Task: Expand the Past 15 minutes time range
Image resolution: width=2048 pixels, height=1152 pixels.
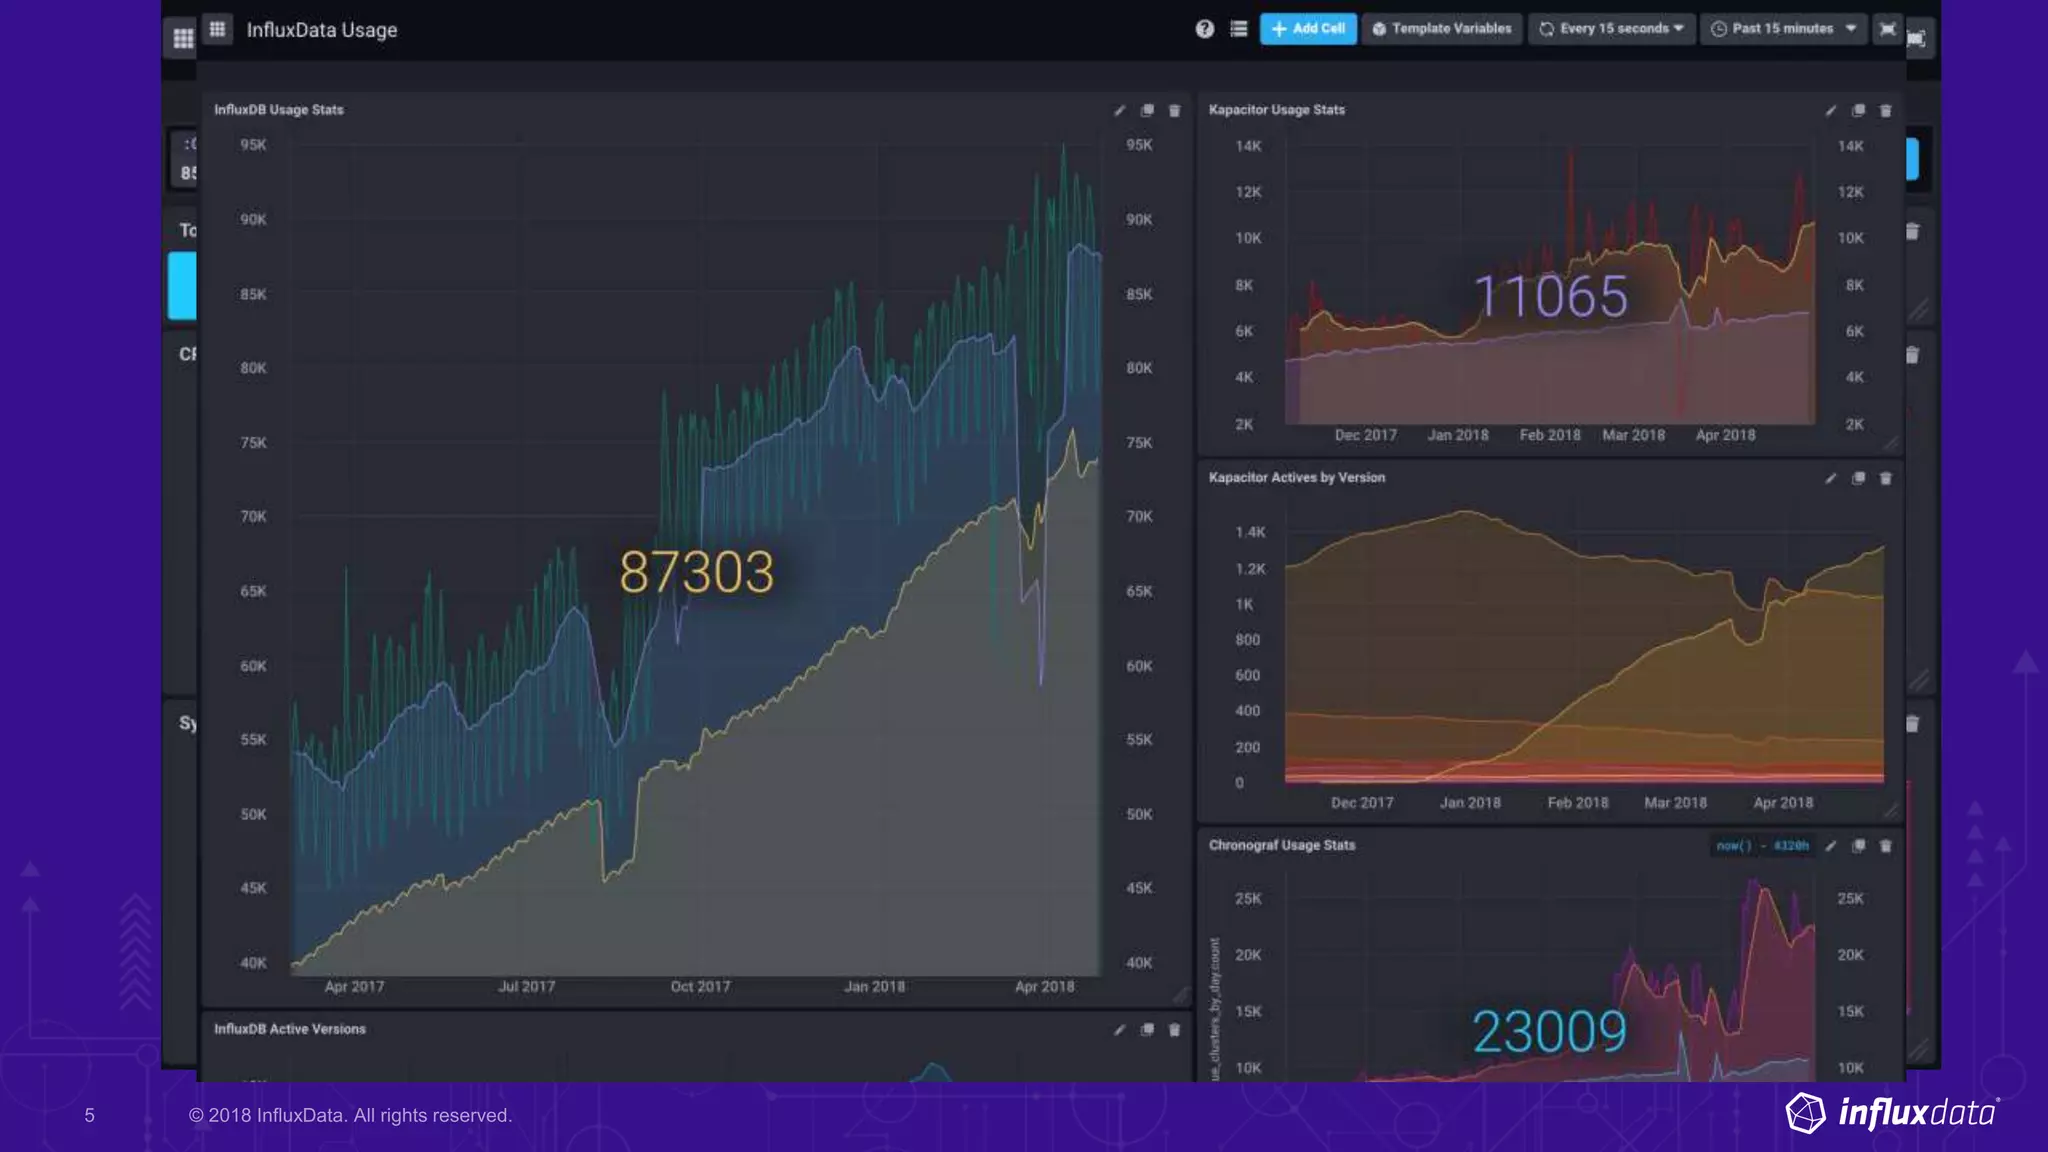Action: pyautogui.click(x=1783, y=29)
